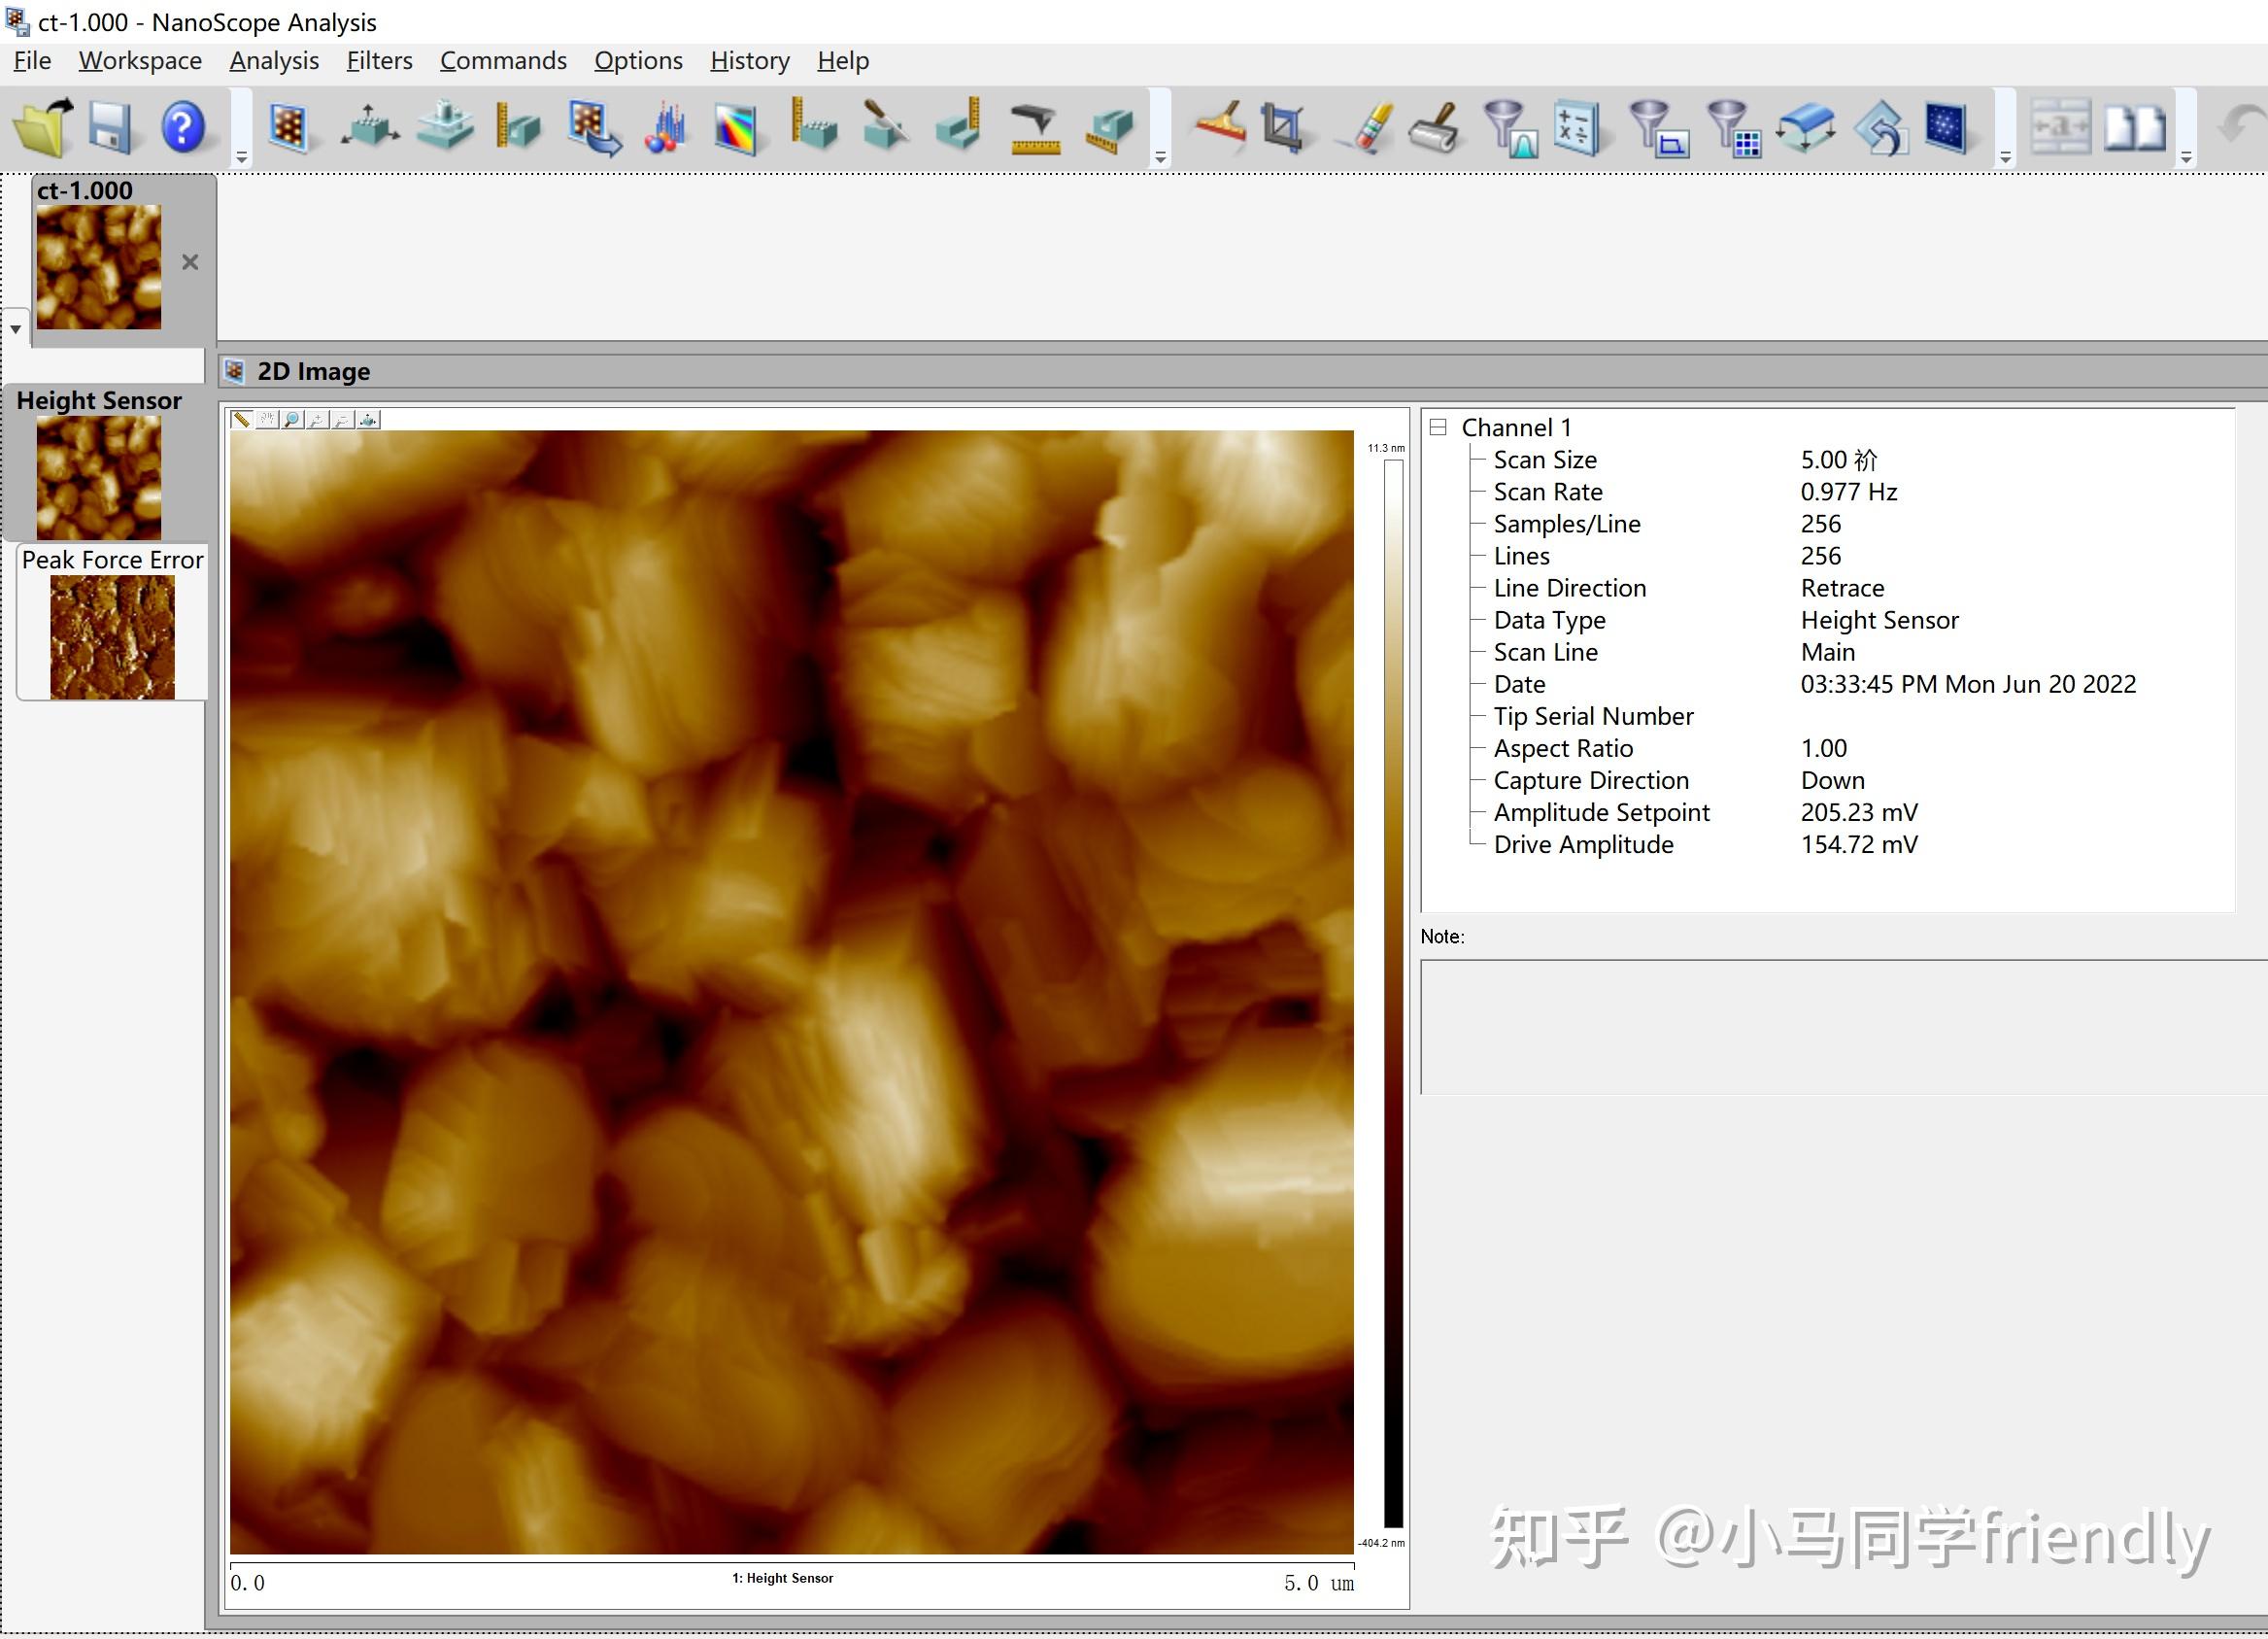Click the open file folder icon
Image resolution: width=2268 pixels, height=1639 pixels.
(42, 128)
